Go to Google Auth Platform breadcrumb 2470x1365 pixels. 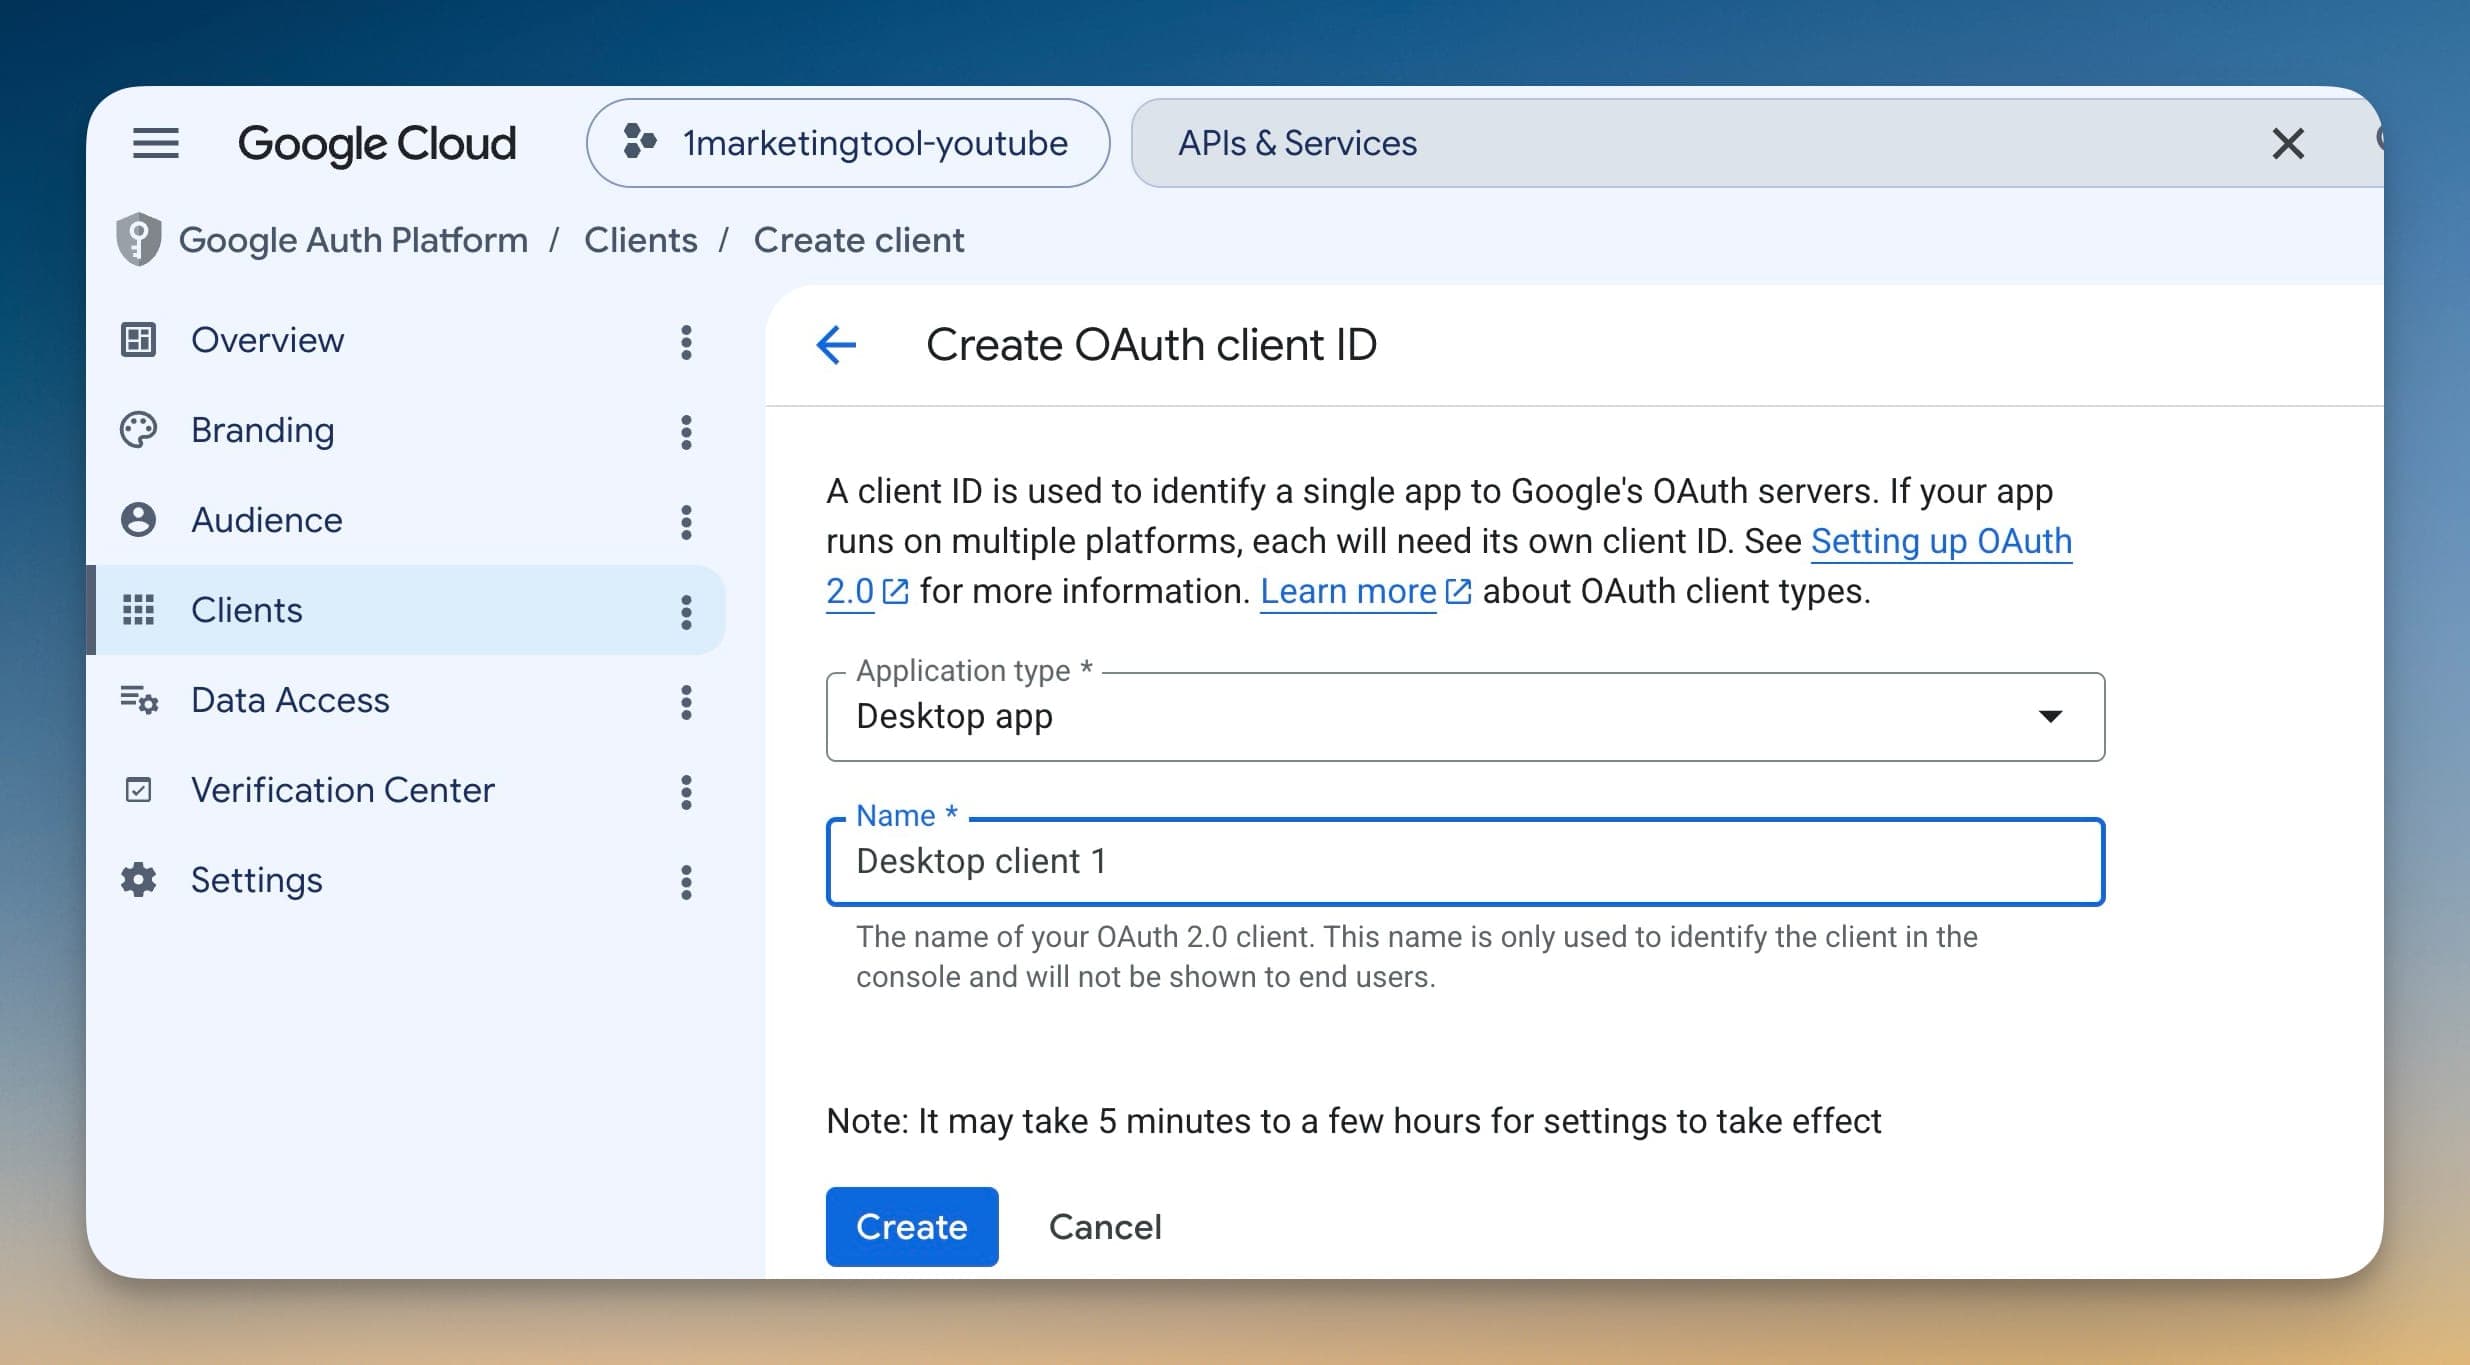pyautogui.click(x=353, y=240)
